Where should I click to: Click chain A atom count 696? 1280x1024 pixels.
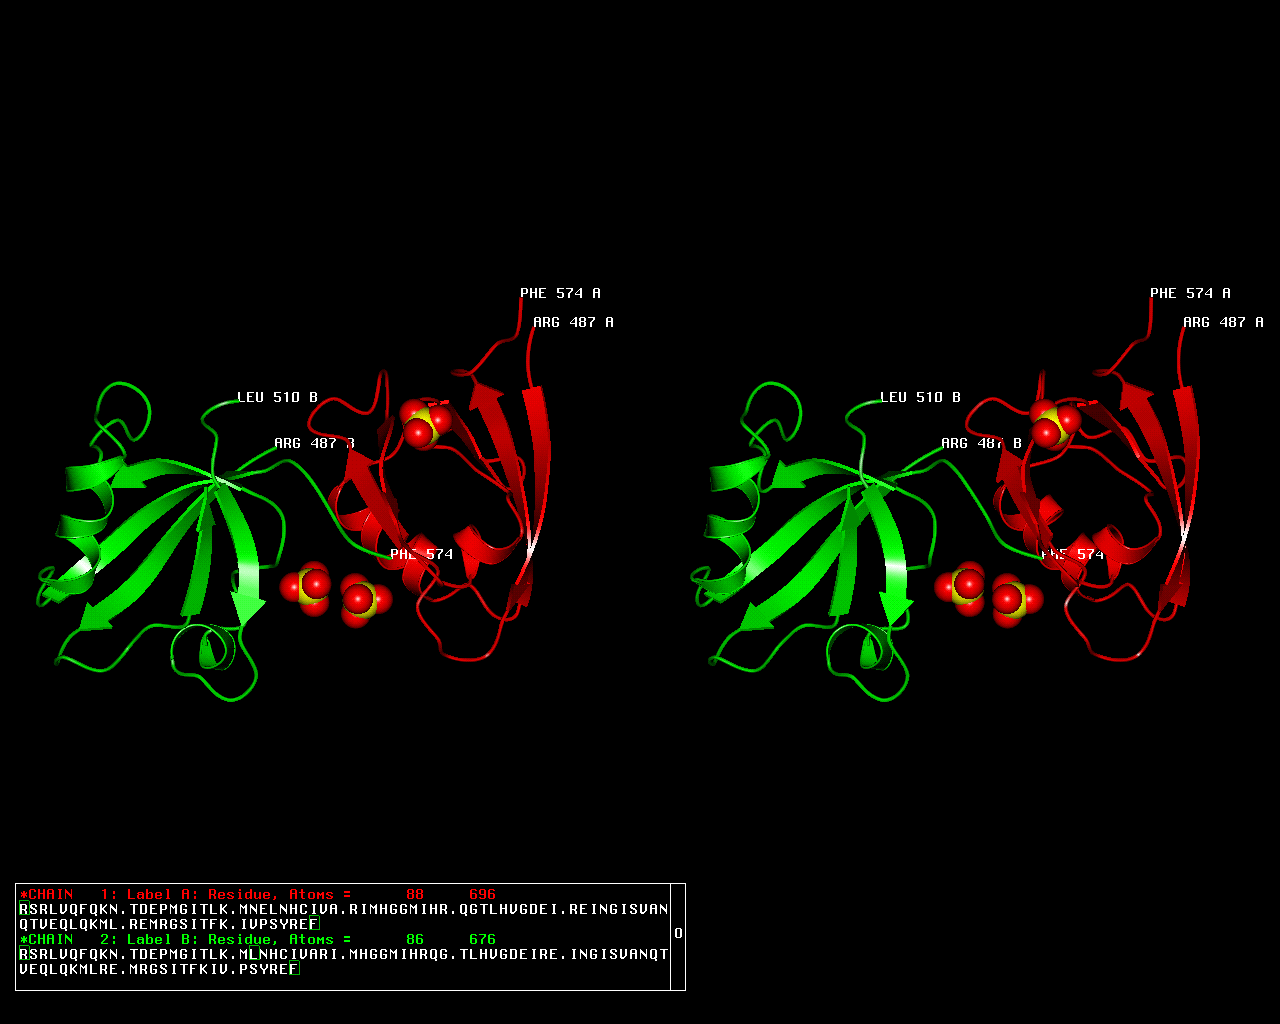pos(482,894)
